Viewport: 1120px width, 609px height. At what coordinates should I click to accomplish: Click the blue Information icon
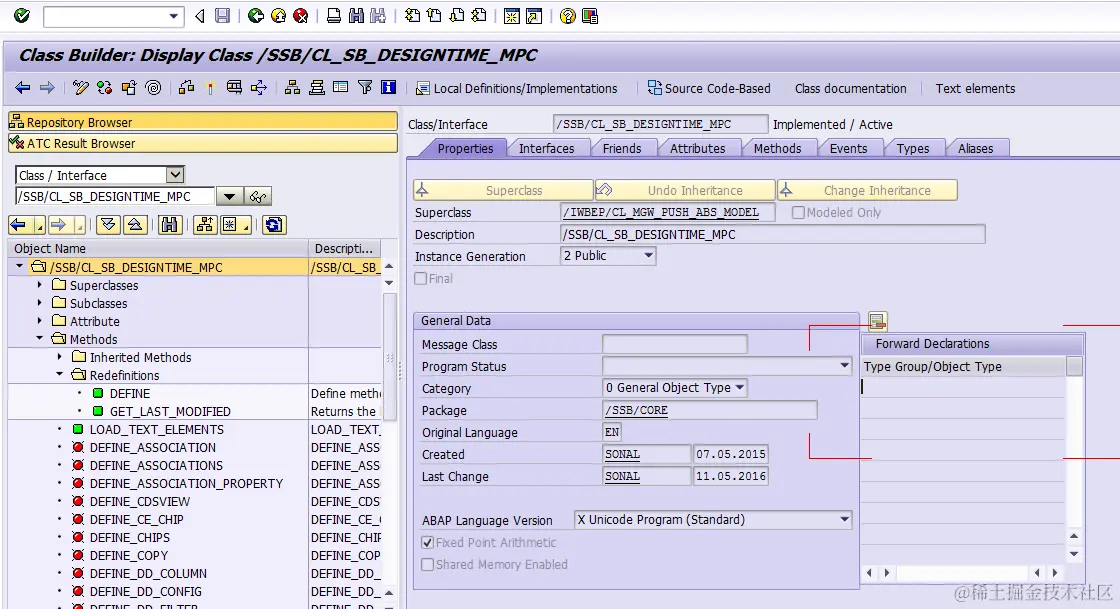[389, 88]
